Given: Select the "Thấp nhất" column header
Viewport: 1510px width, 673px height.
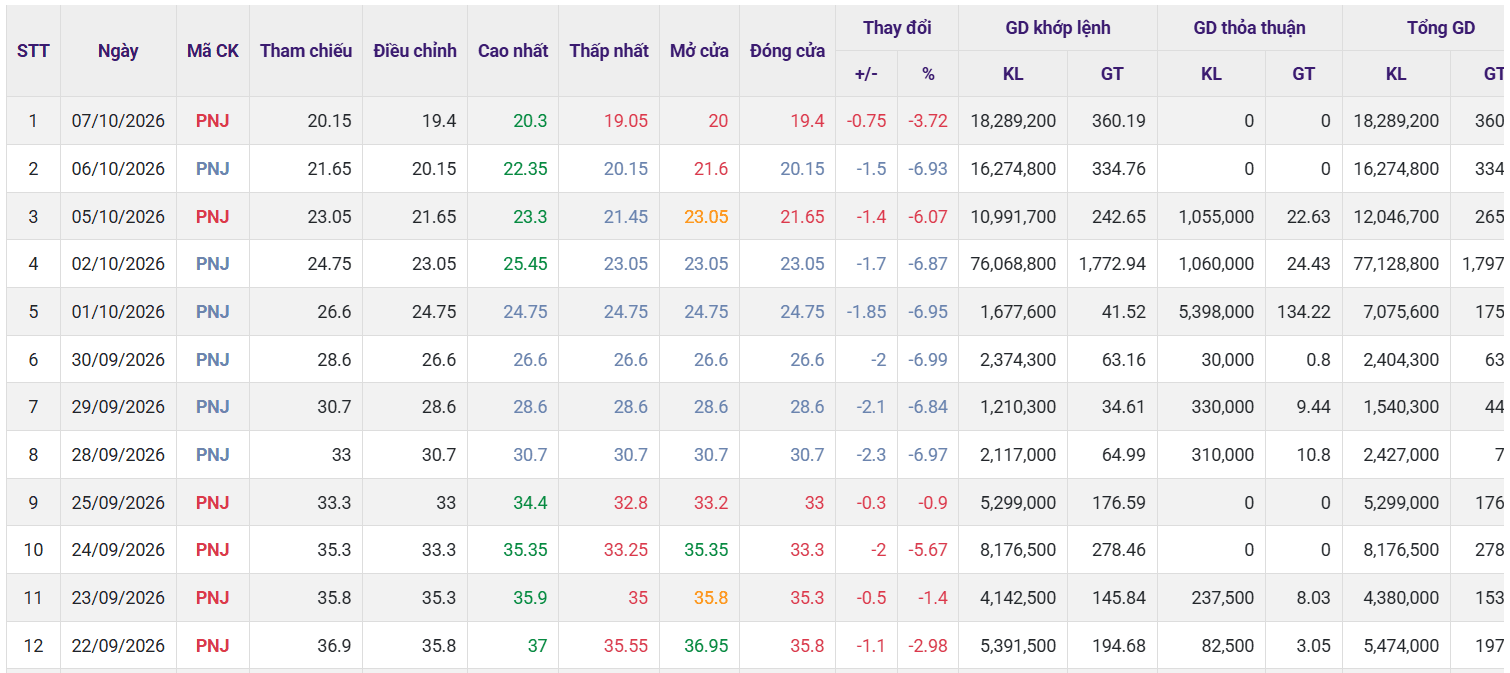Looking at the screenshot, I should [x=609, y=51].
